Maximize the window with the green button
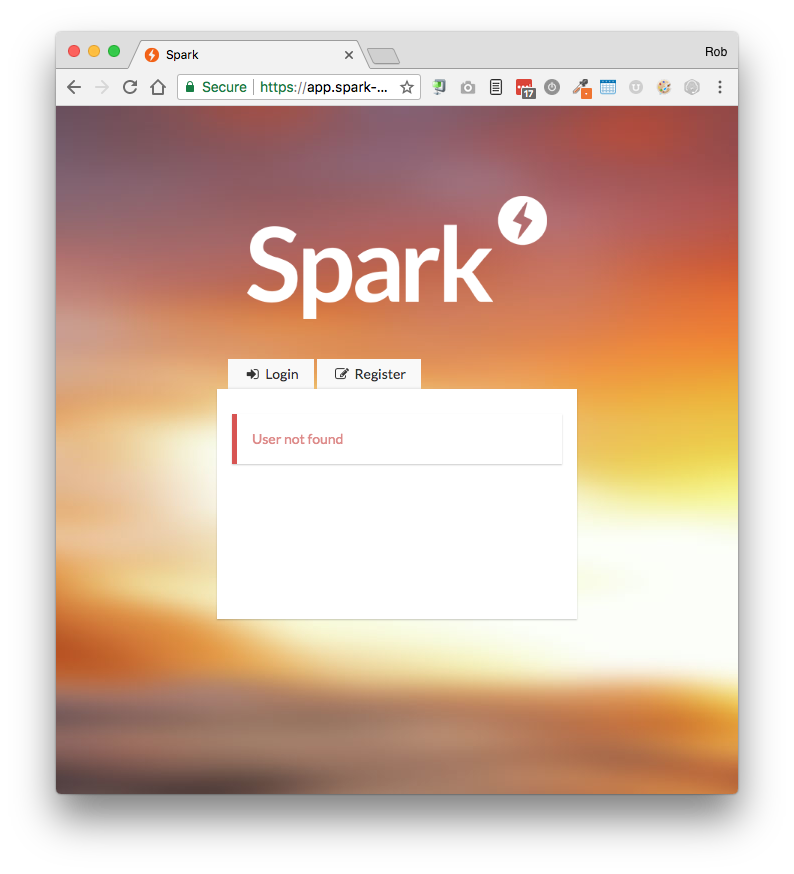This screenshot has height=874, width=794. pos(114,51)
